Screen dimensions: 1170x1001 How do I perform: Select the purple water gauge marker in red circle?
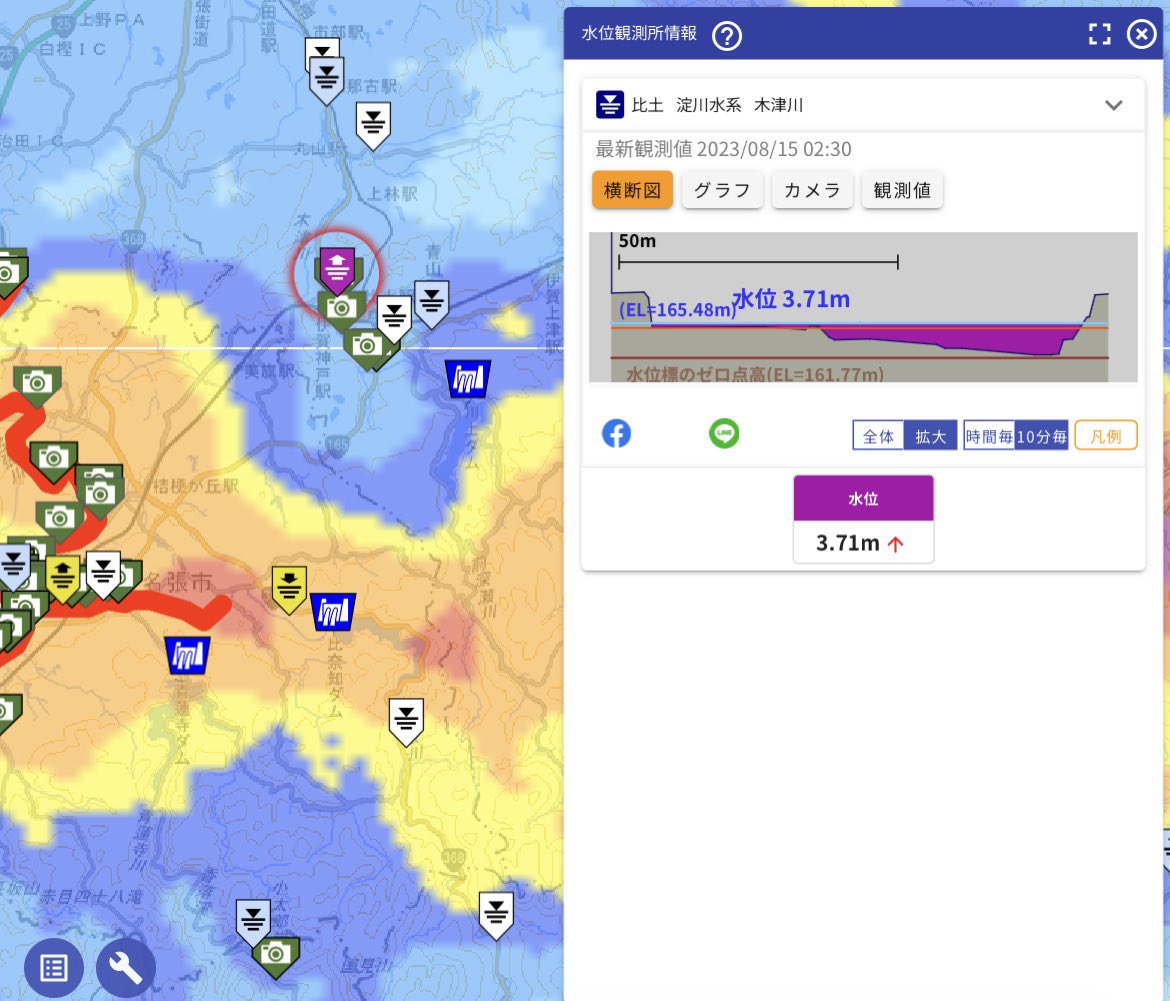[337, 271]
